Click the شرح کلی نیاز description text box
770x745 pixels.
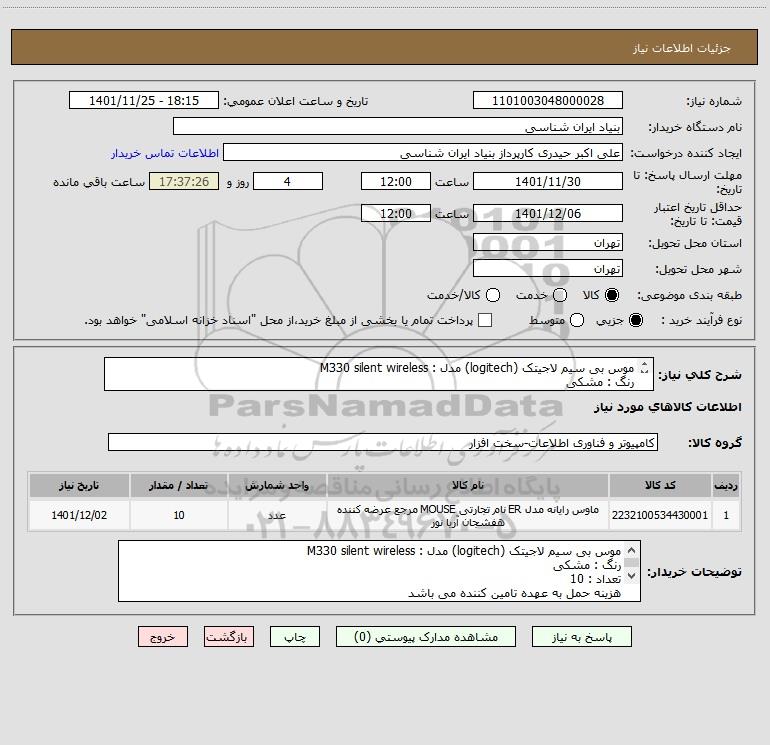point(379,374)
